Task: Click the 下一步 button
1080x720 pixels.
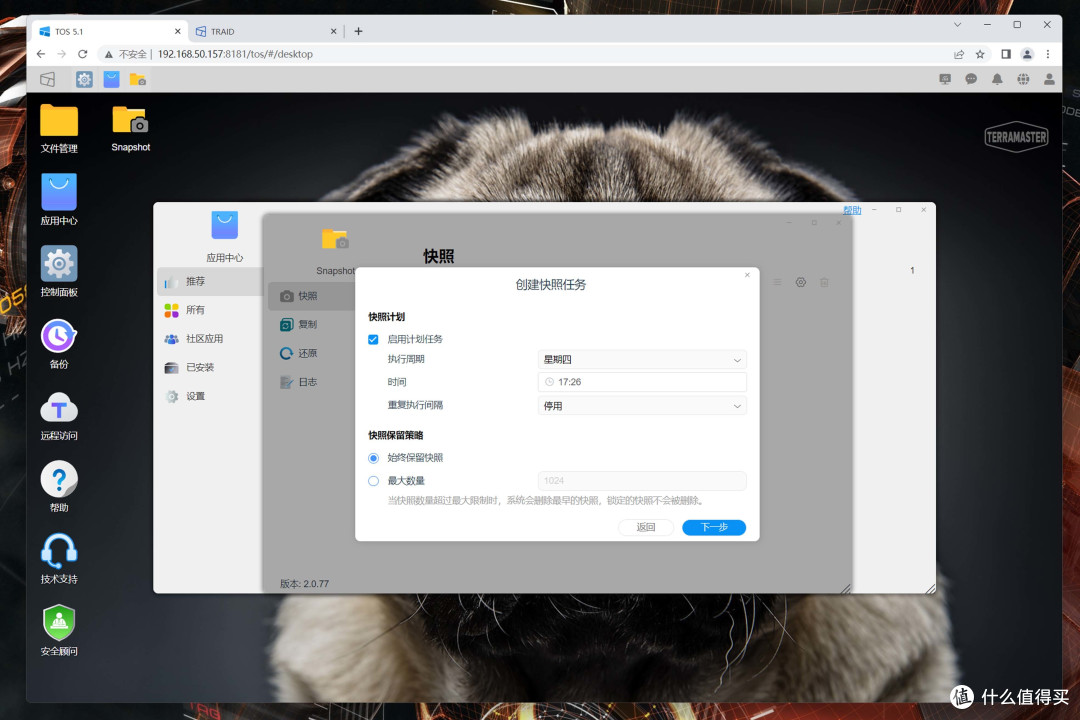Action: [714, 527]
